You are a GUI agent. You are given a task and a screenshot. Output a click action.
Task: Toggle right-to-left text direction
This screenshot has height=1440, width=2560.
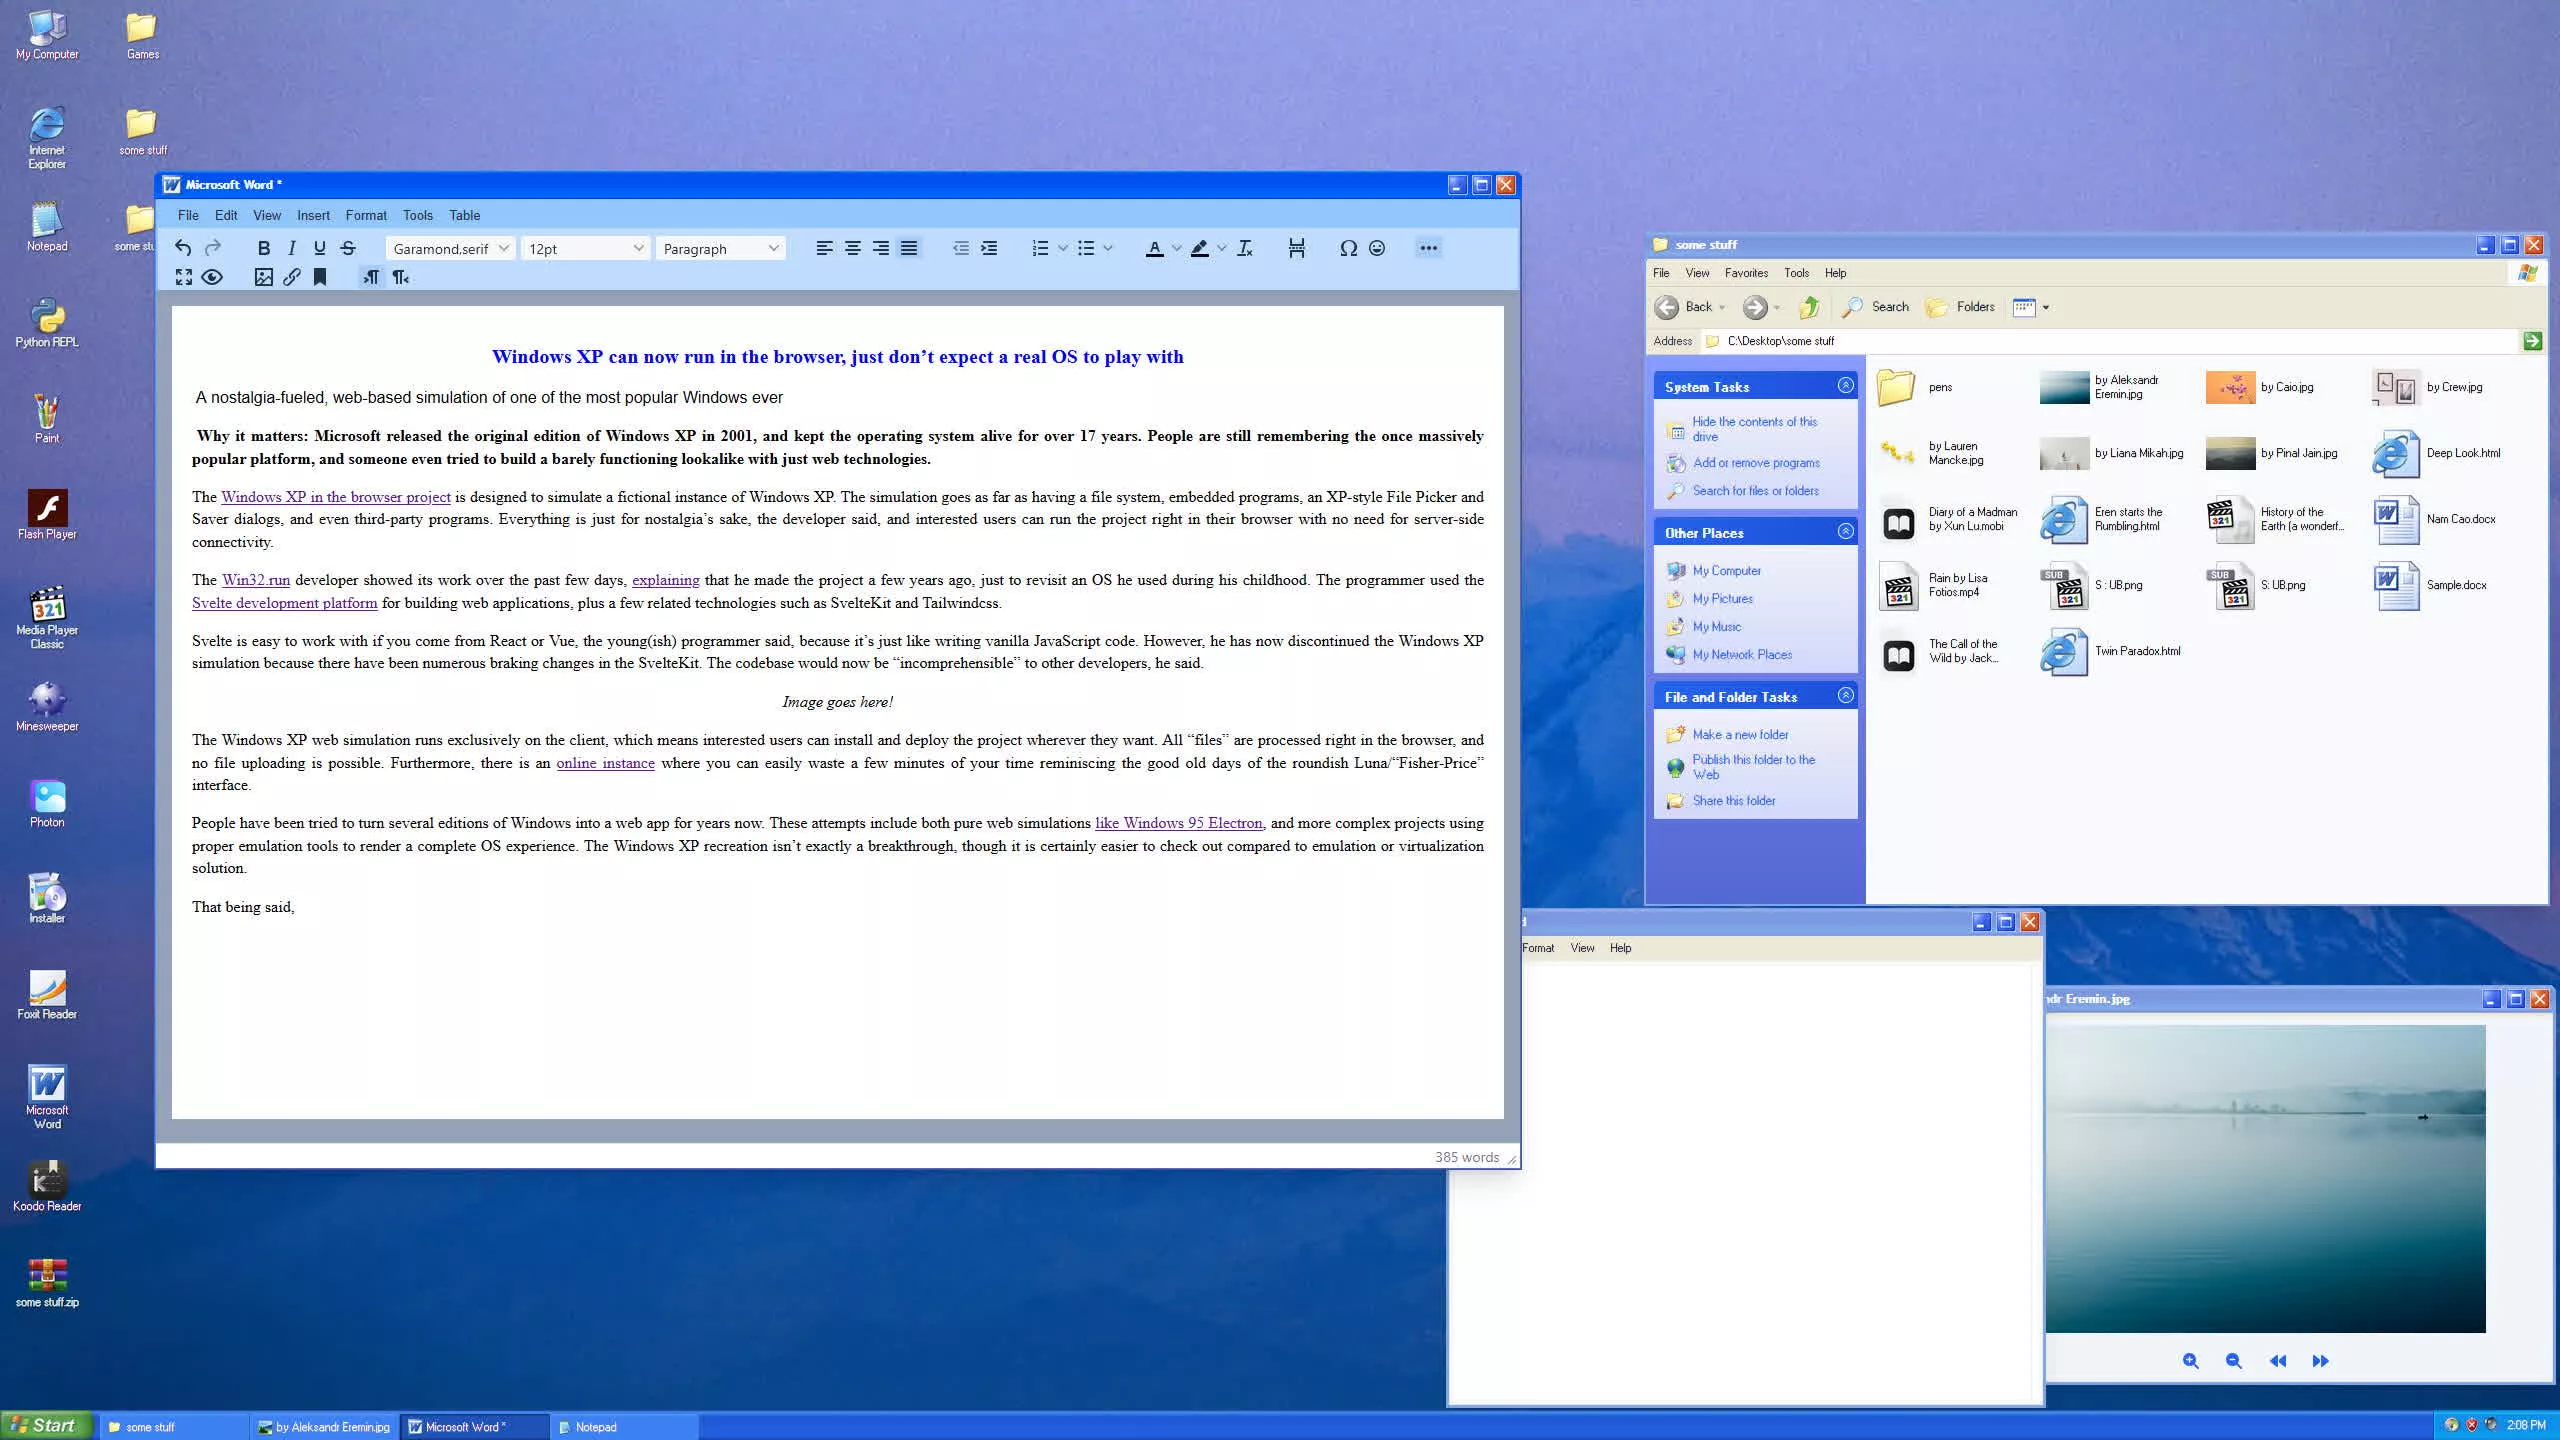(400, 277)
